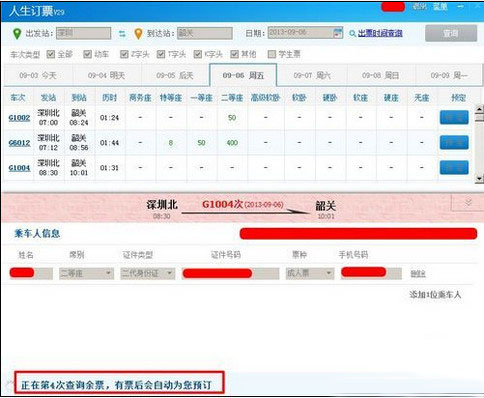Click the orange arrival station pin icon
This screenshot has height=398, width=484.
coord(138,33)
